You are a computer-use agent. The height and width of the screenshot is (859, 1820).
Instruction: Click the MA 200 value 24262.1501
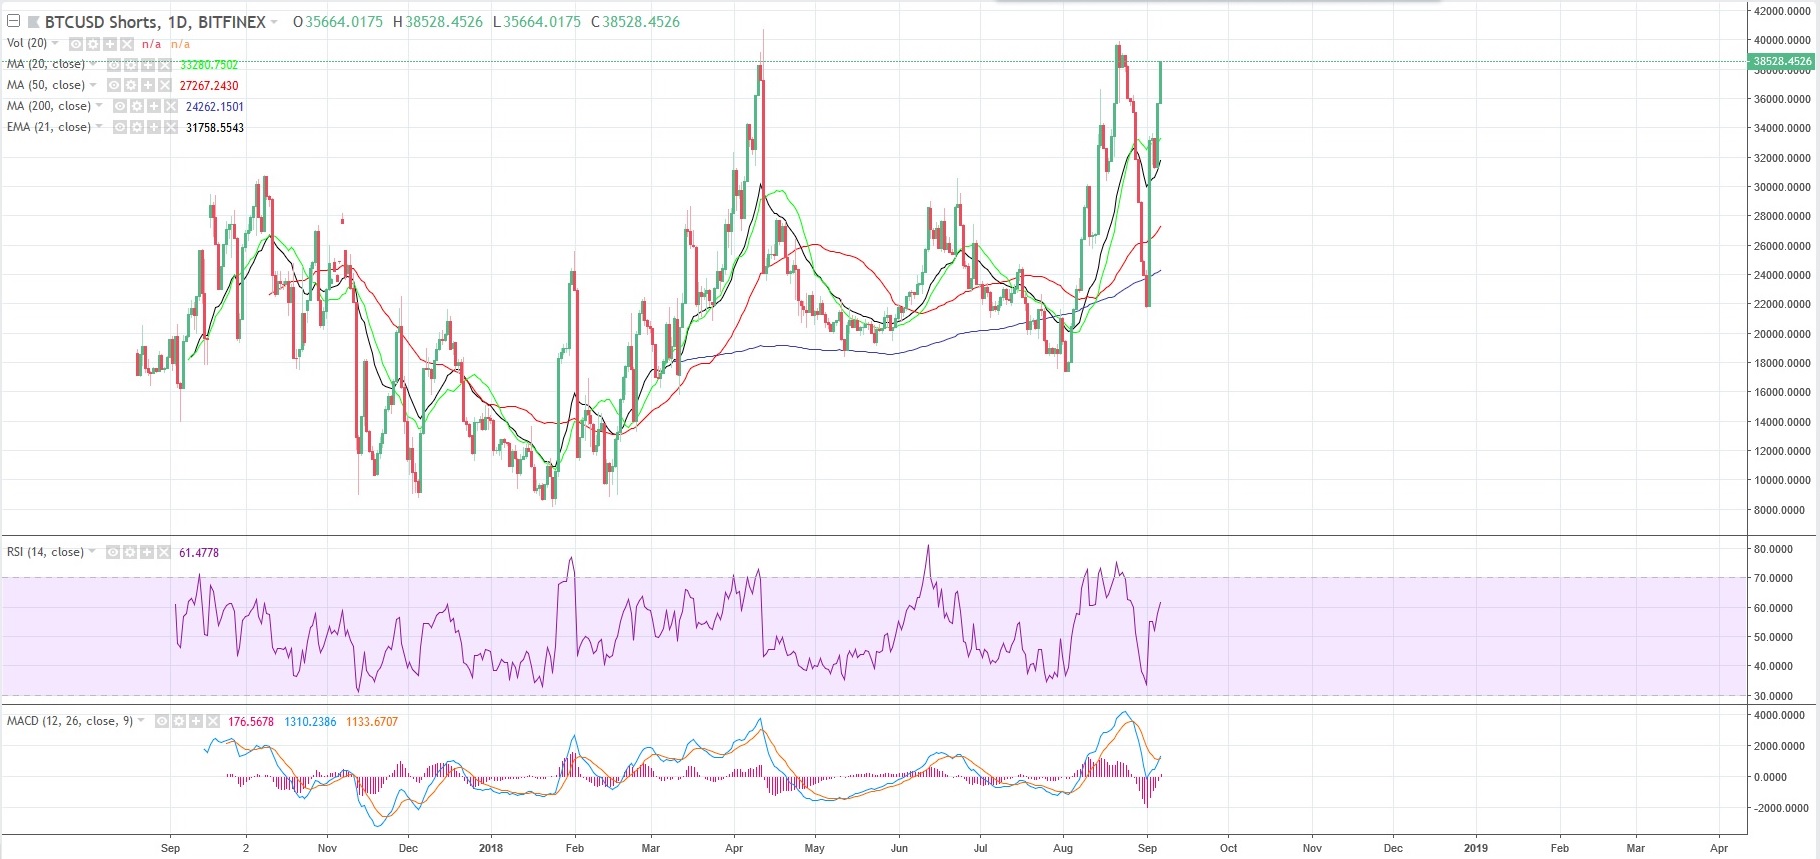[215, 107]
